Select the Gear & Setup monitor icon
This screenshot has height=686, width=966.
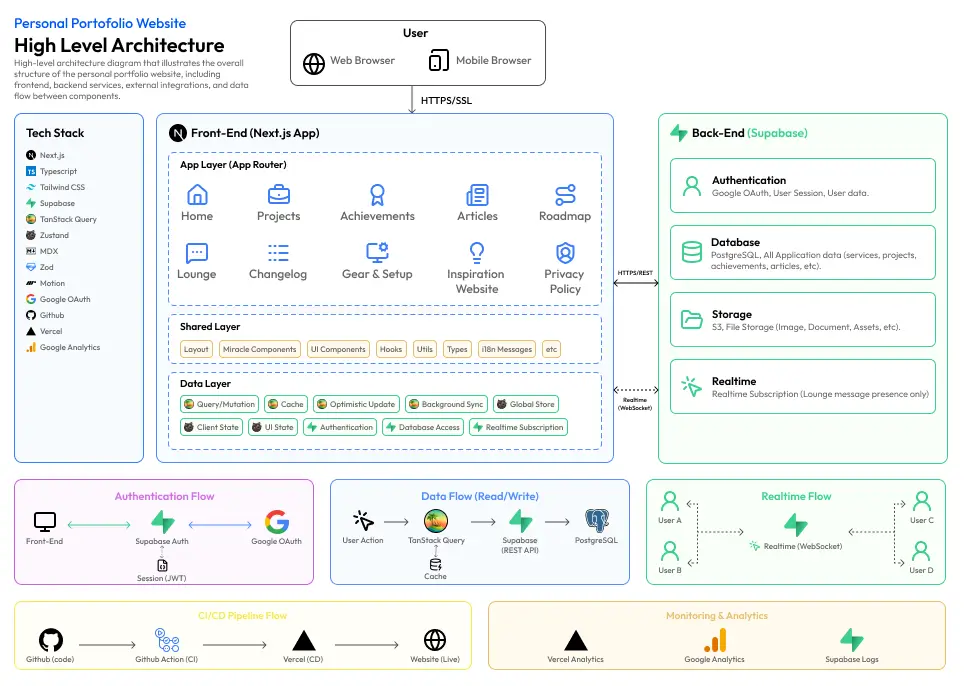377,252
